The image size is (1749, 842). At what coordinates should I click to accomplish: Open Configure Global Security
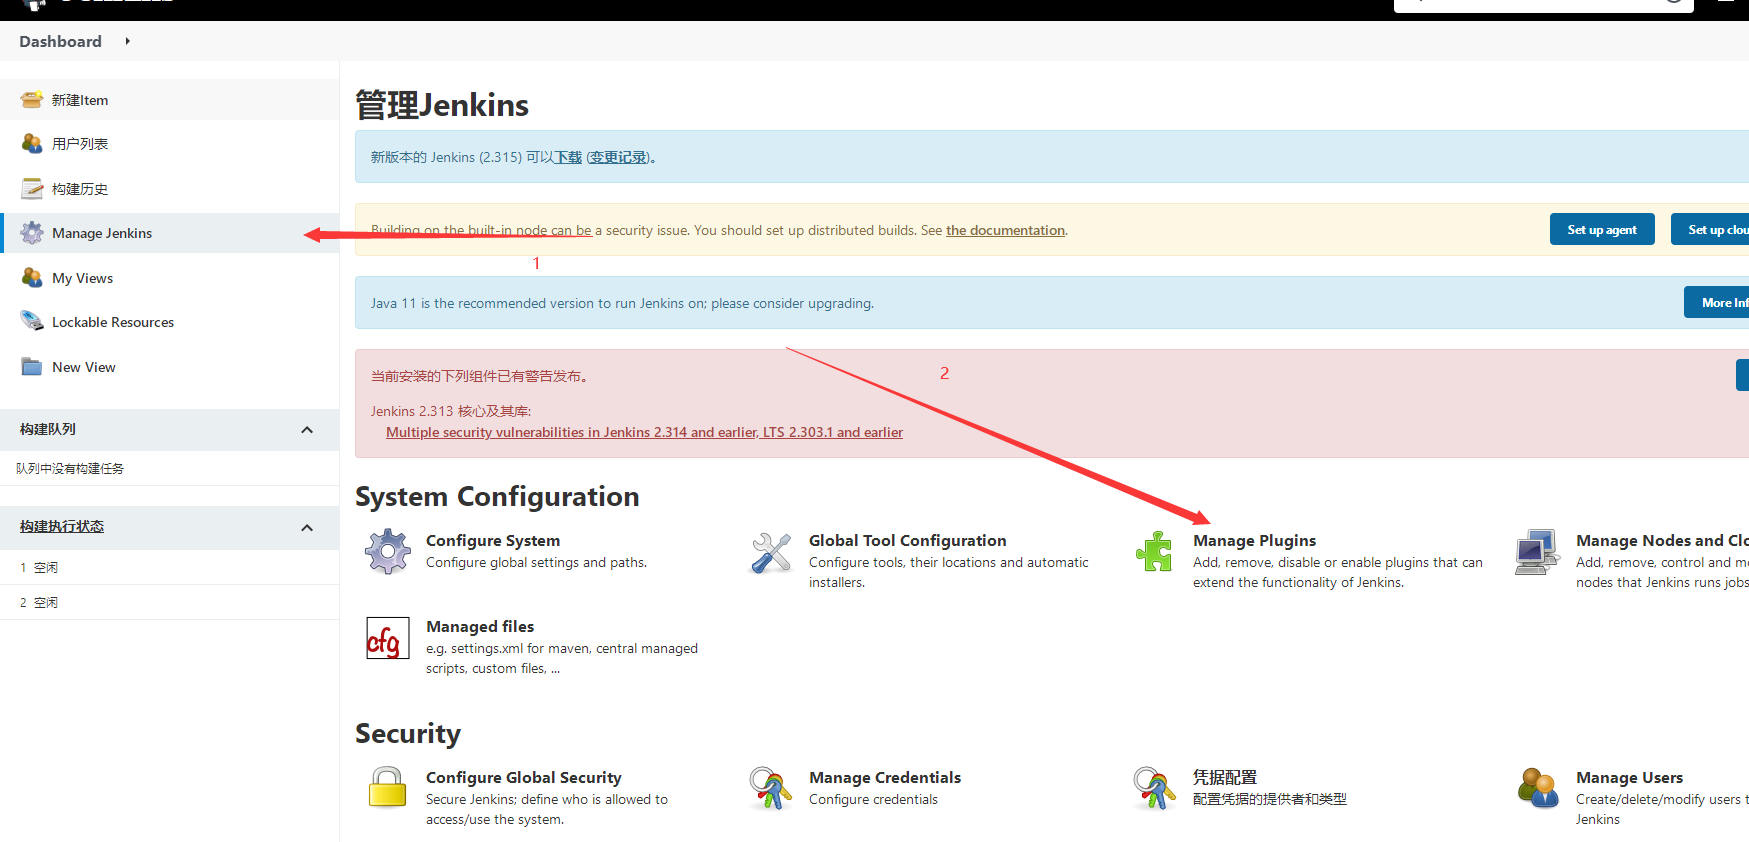[523, 777]
